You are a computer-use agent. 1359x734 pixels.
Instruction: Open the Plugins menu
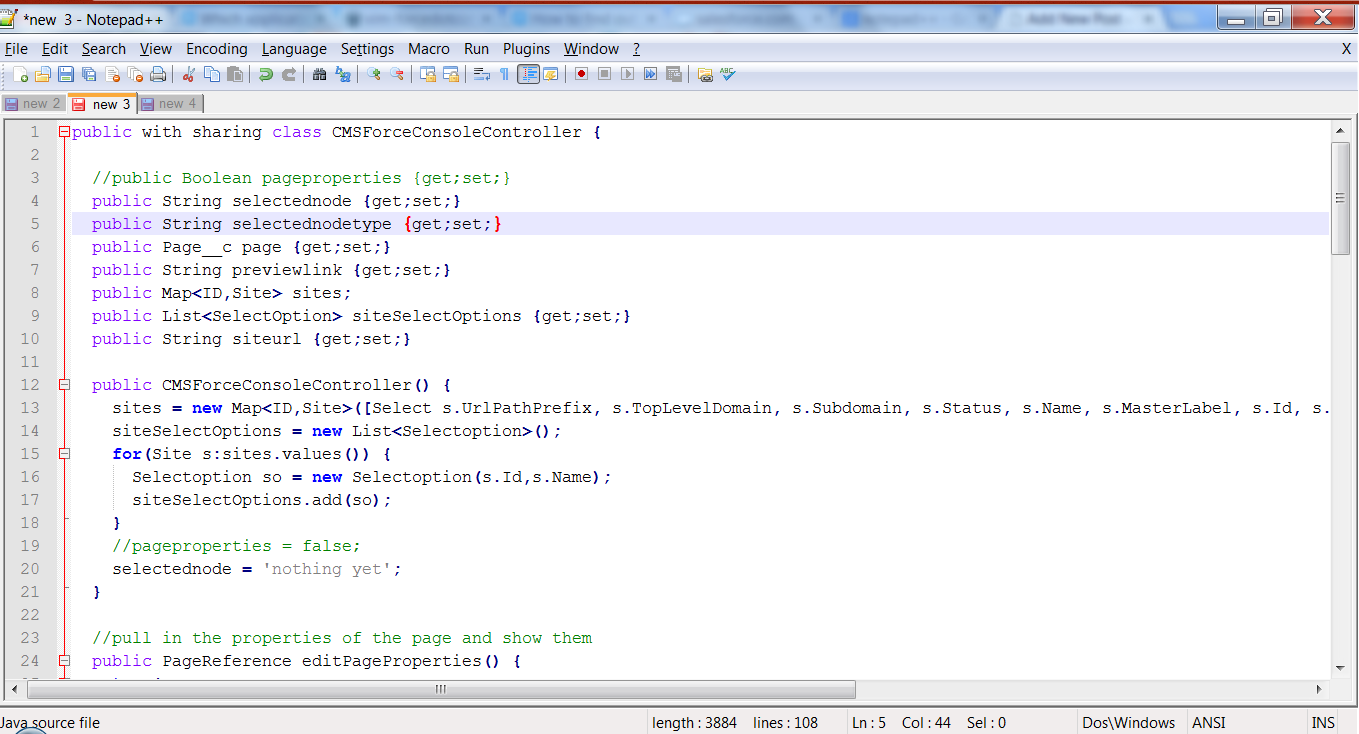click(527, 49)
